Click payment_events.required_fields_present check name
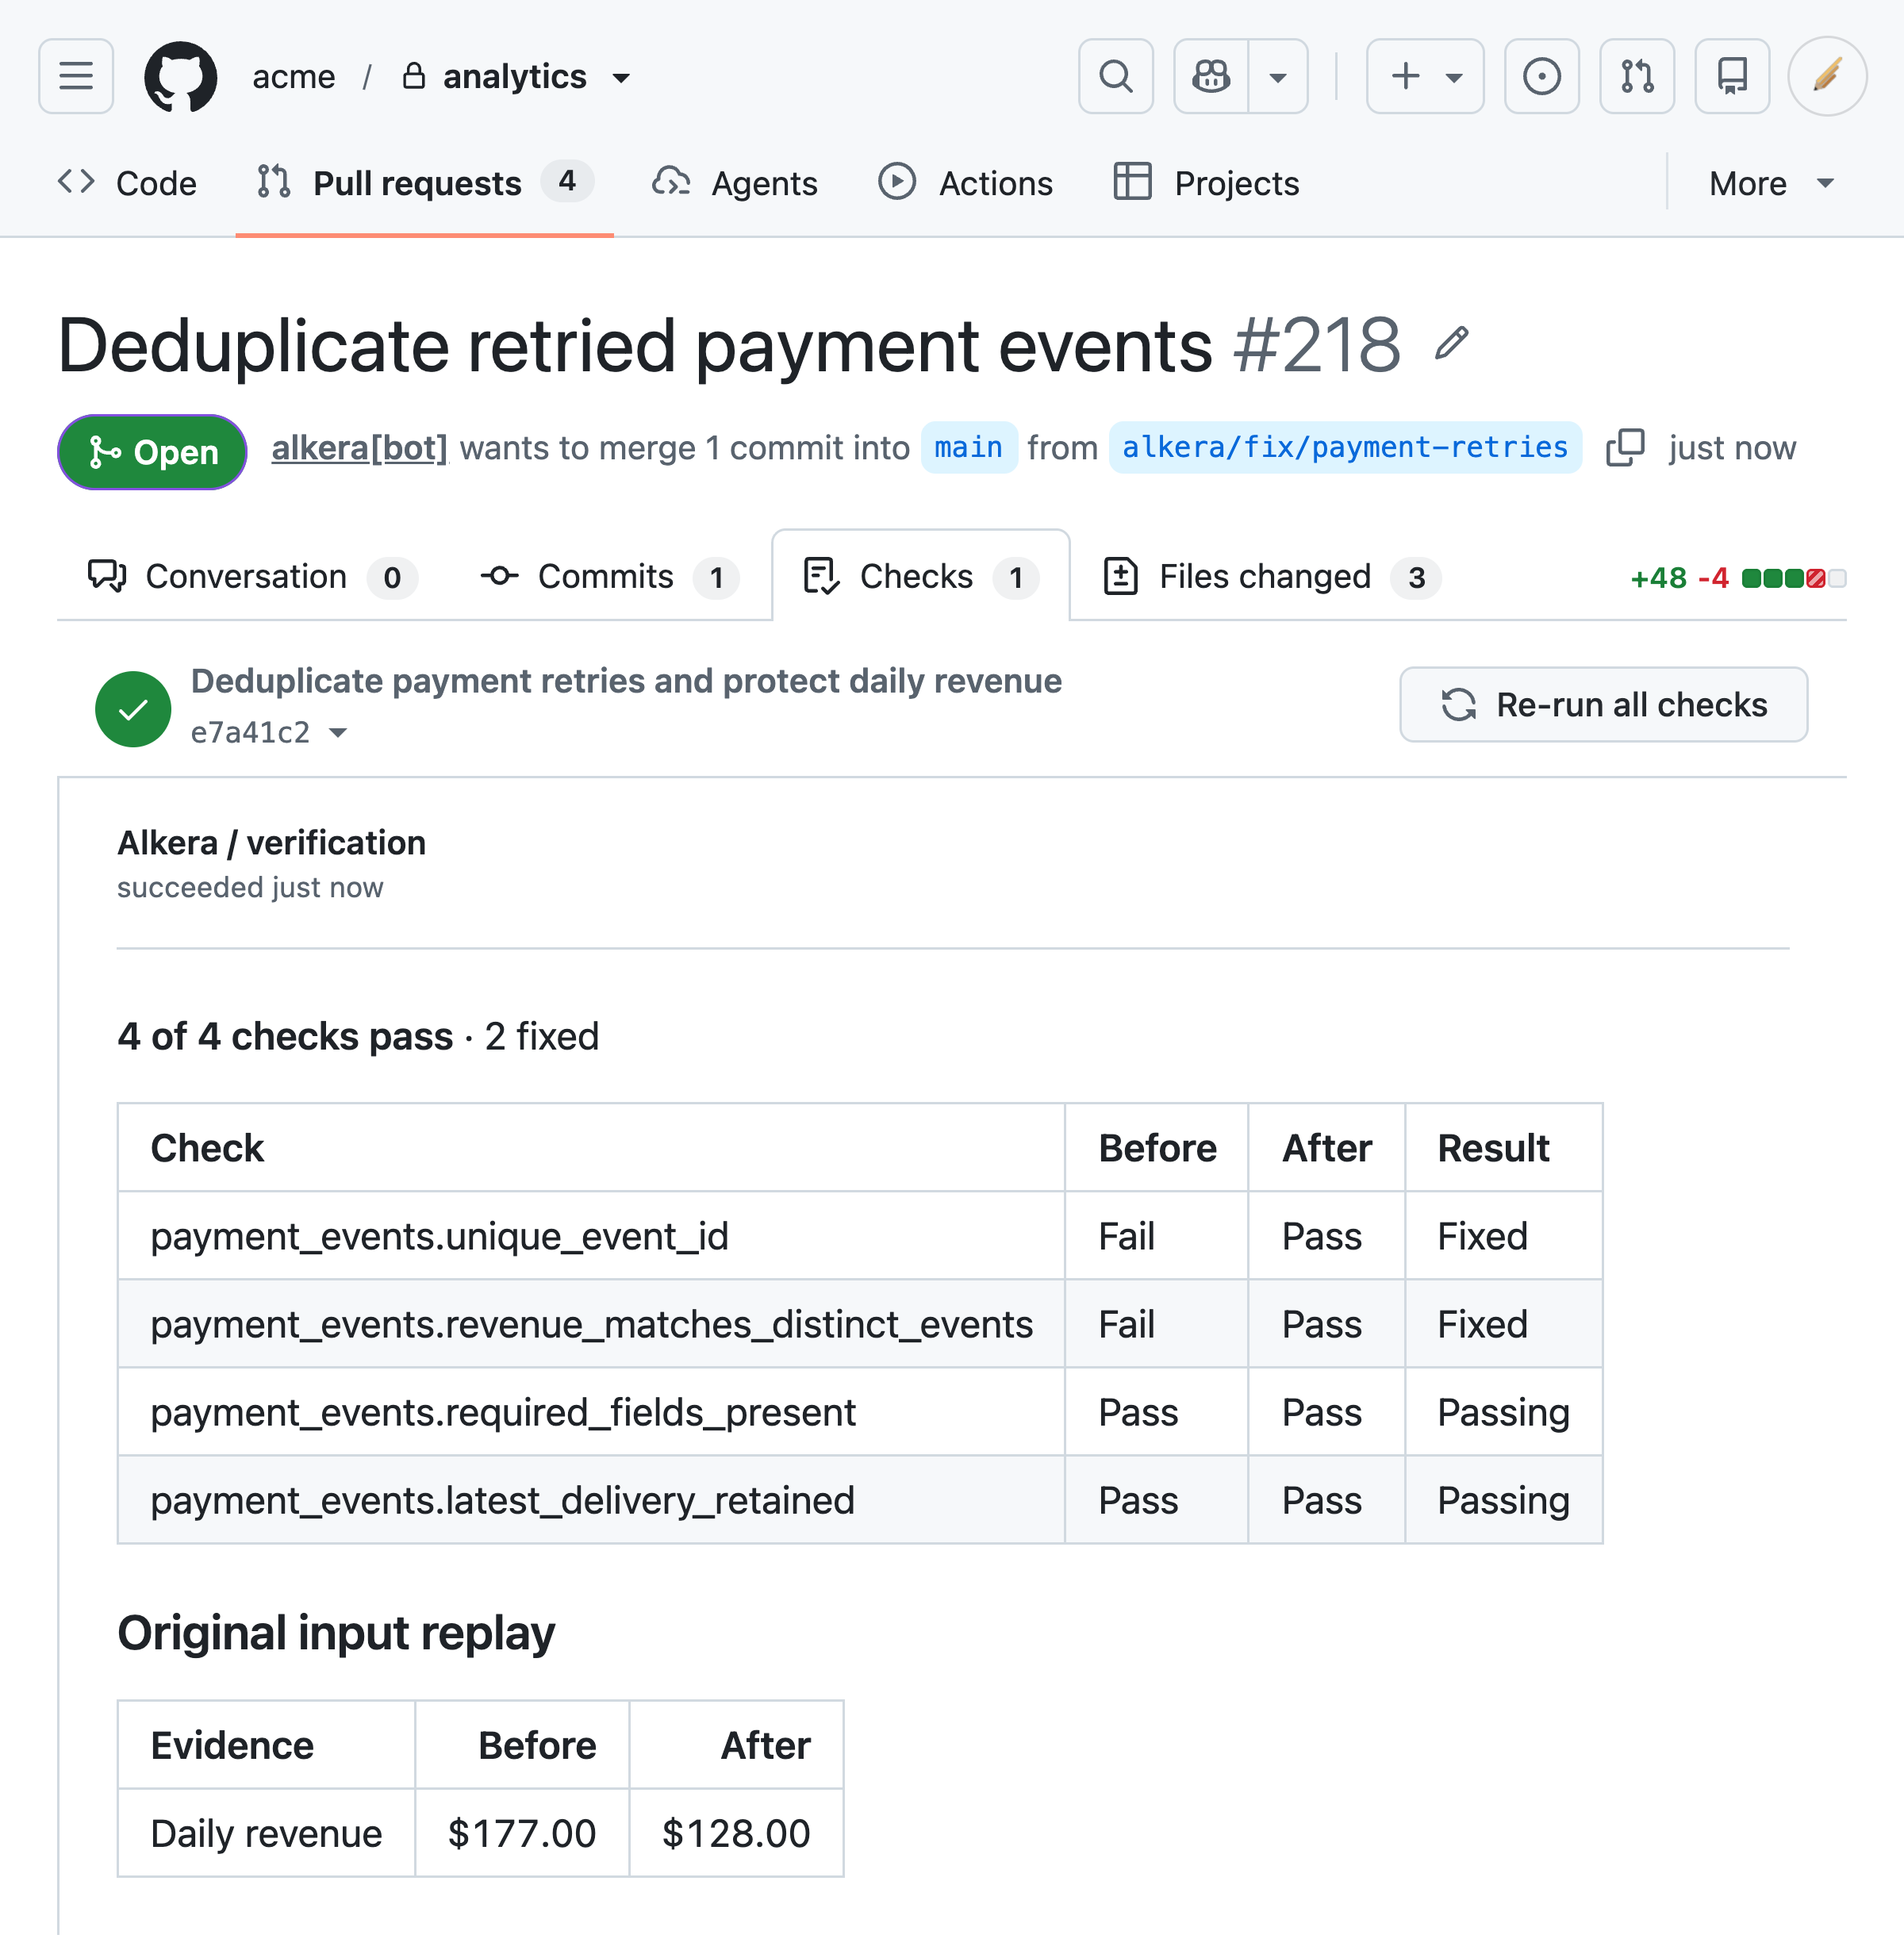Viewport: 1904px width, 1954px height. (503, 1412)
